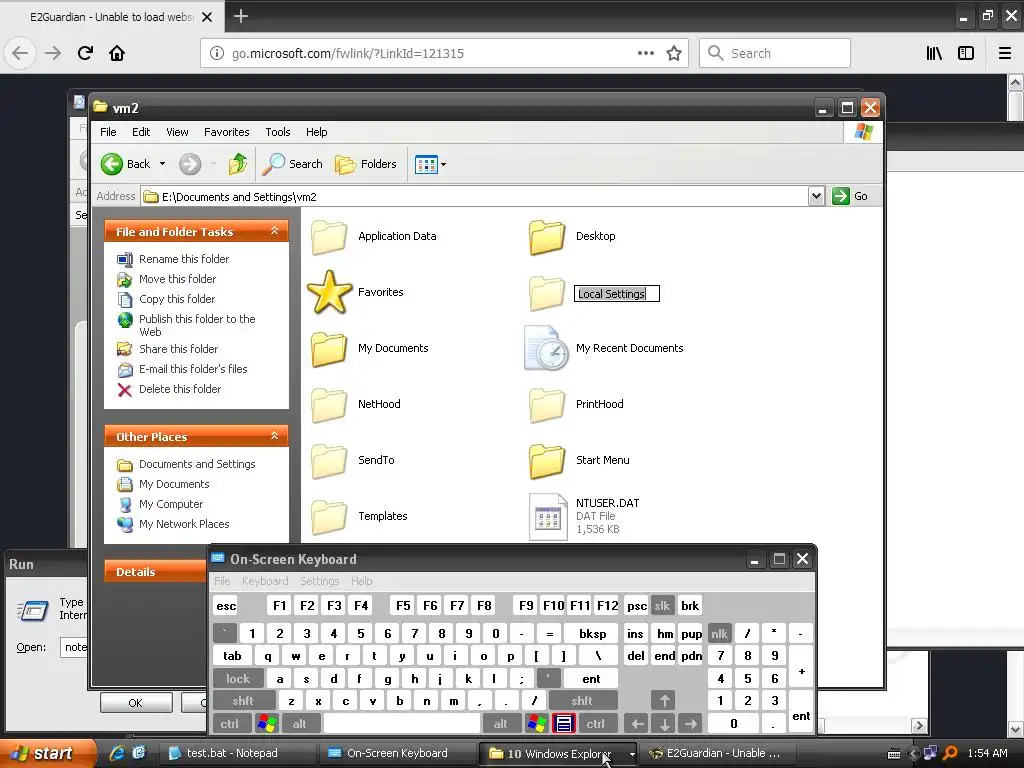Open the Explorer File menu
Image resolution: width=1024 pixels, height=768 pixels.
(108, 132)
